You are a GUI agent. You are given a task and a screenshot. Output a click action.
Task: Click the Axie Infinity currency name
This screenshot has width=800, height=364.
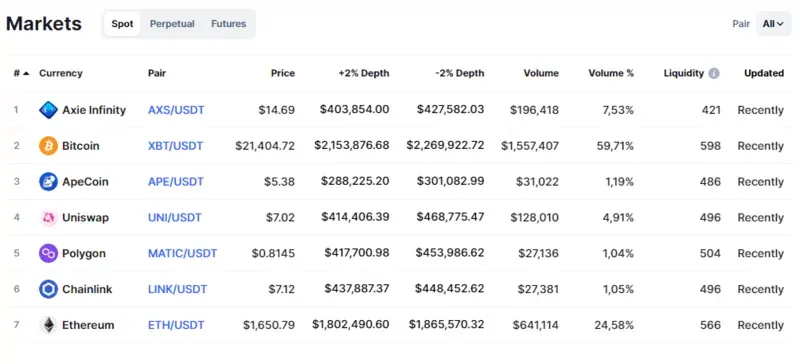(94, 110)
